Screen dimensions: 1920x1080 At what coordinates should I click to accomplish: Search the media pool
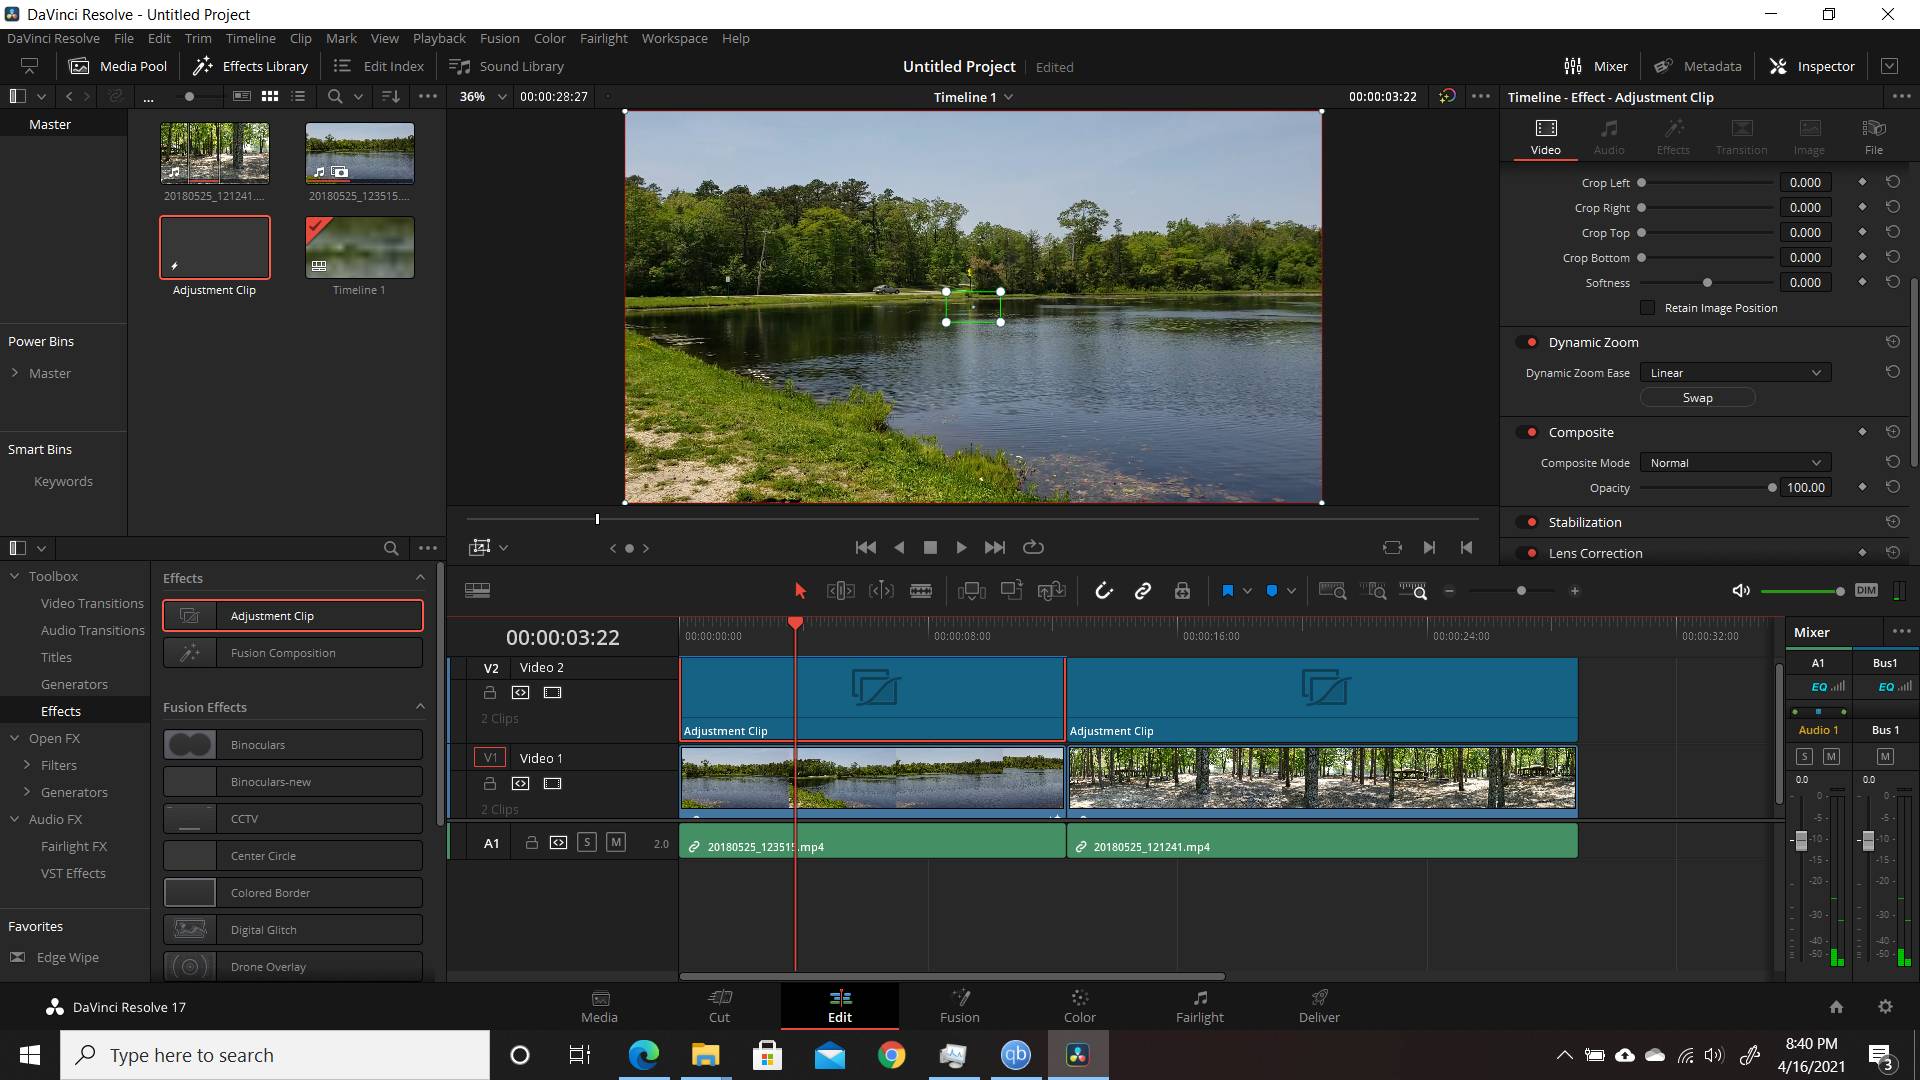335,96
